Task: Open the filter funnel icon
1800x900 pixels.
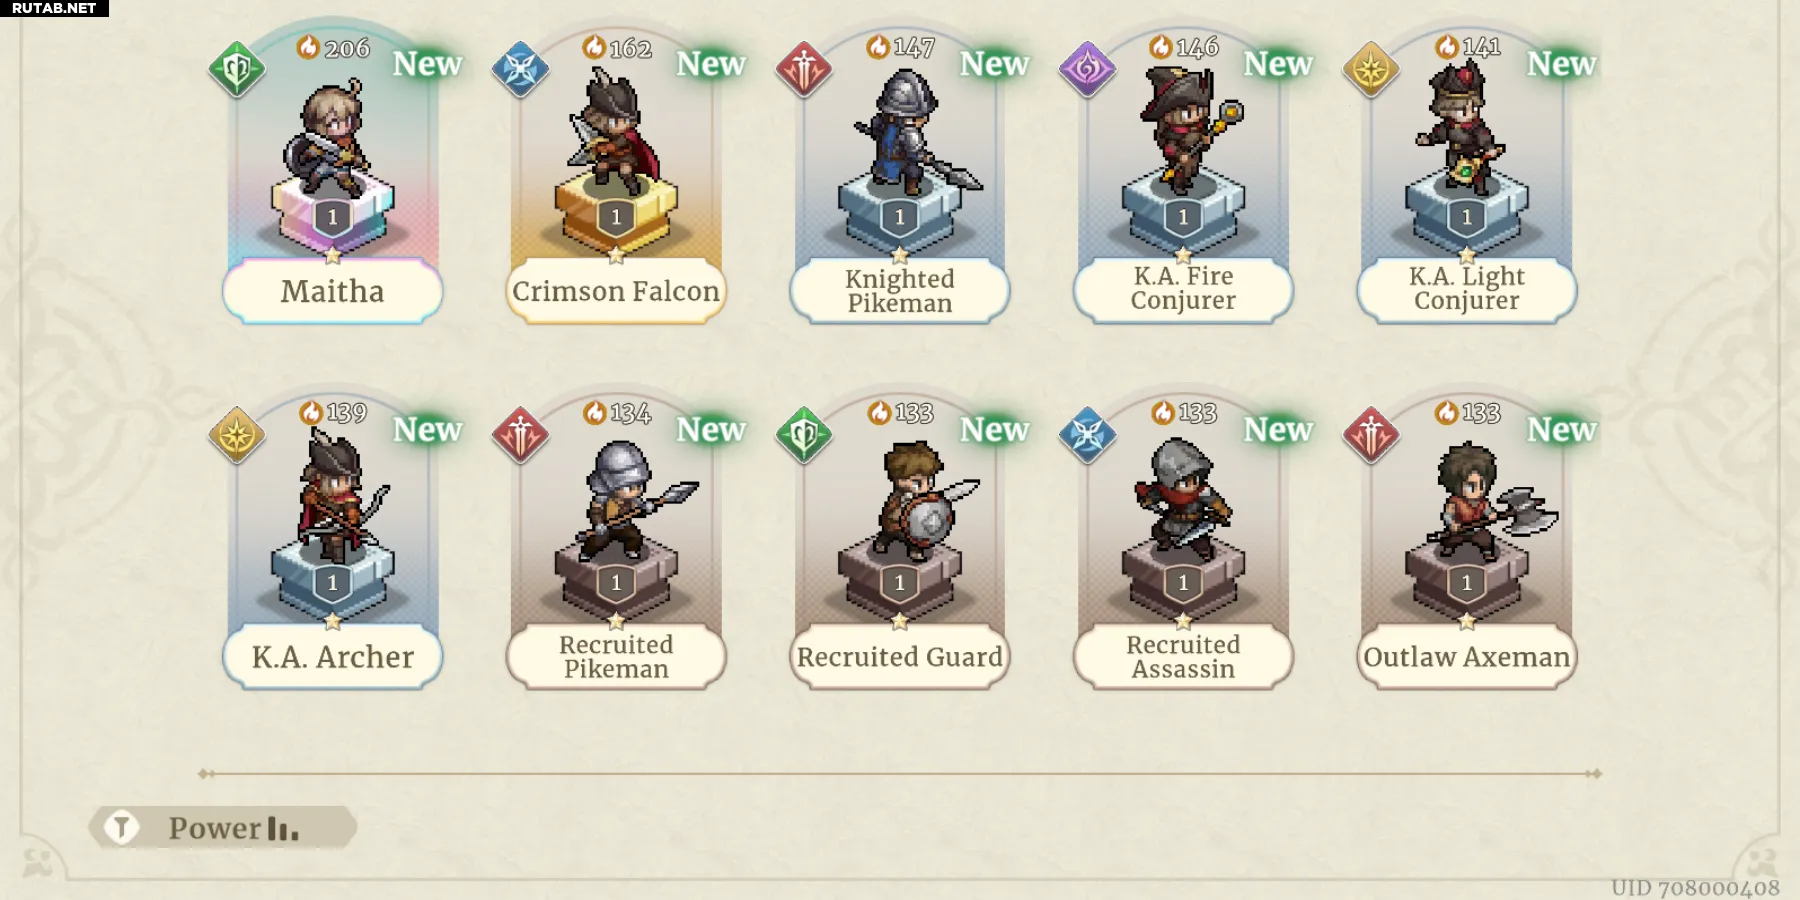Action: coord(122,827)
